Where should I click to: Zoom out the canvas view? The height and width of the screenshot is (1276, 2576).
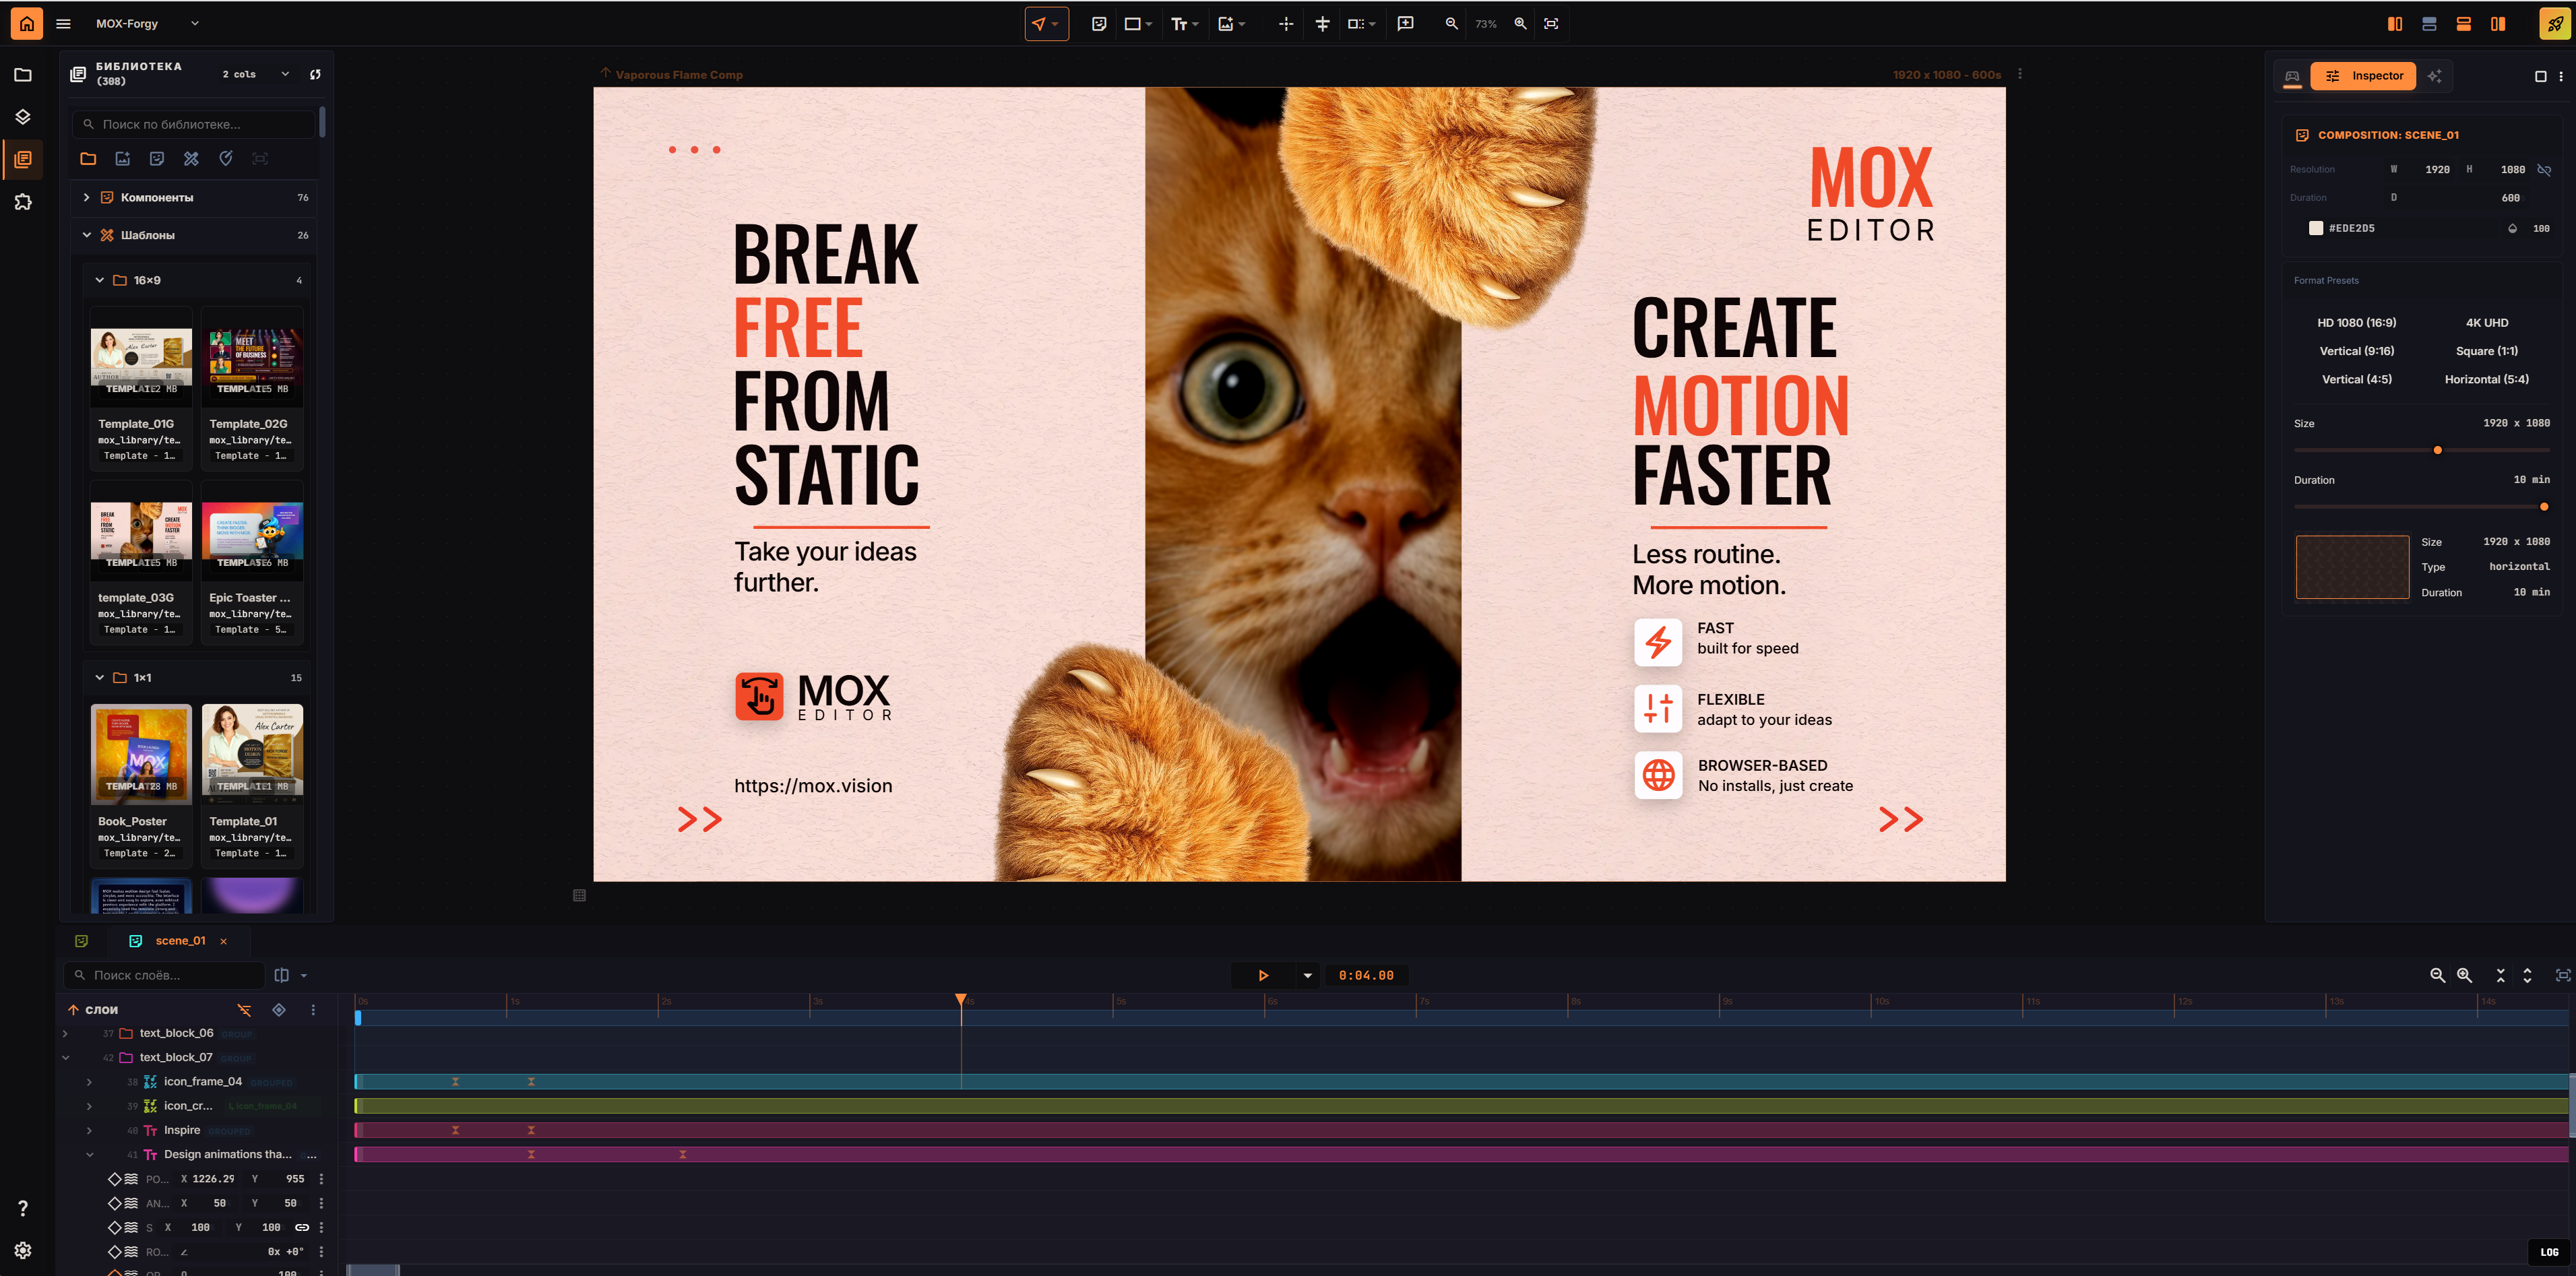pyautogui.click(x=1451, y=23)
